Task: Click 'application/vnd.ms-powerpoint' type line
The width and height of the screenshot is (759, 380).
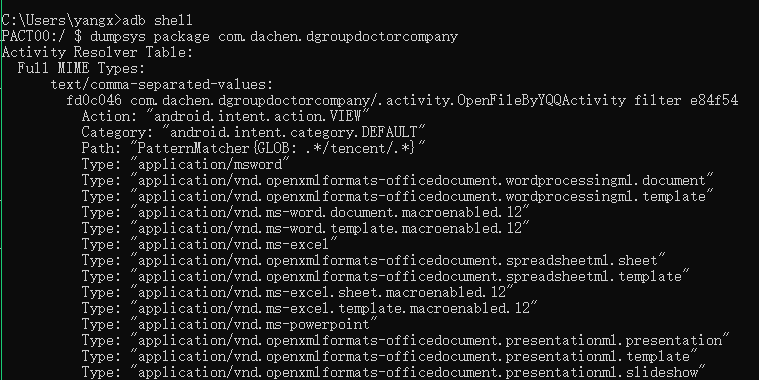Action: coord(229,324)
